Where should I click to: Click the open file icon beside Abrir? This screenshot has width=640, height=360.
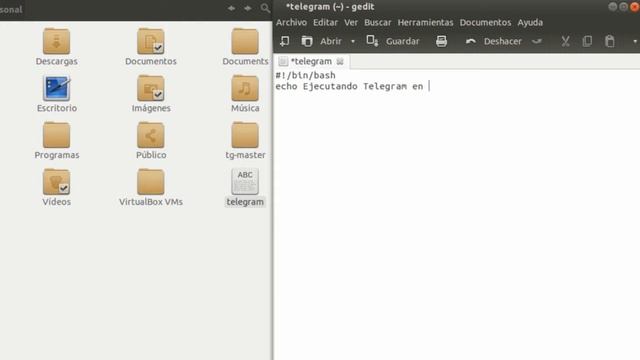coord(307,41)
